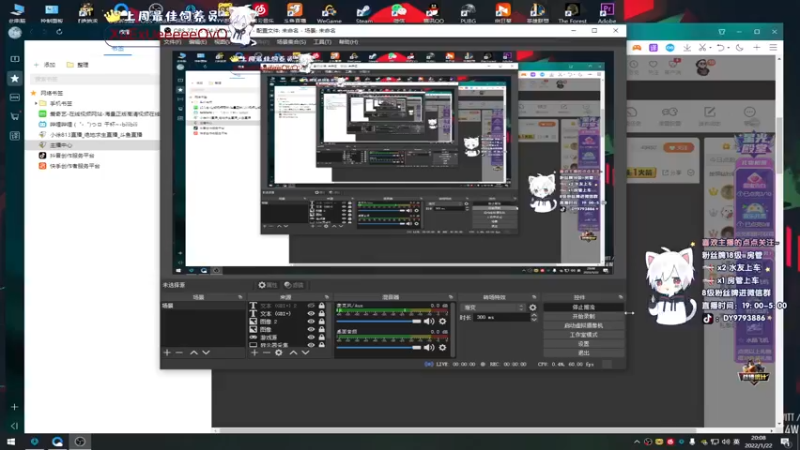The image size is (800, 450).
Task: Click the browser reload icon
Action: [x=59, y=32]
